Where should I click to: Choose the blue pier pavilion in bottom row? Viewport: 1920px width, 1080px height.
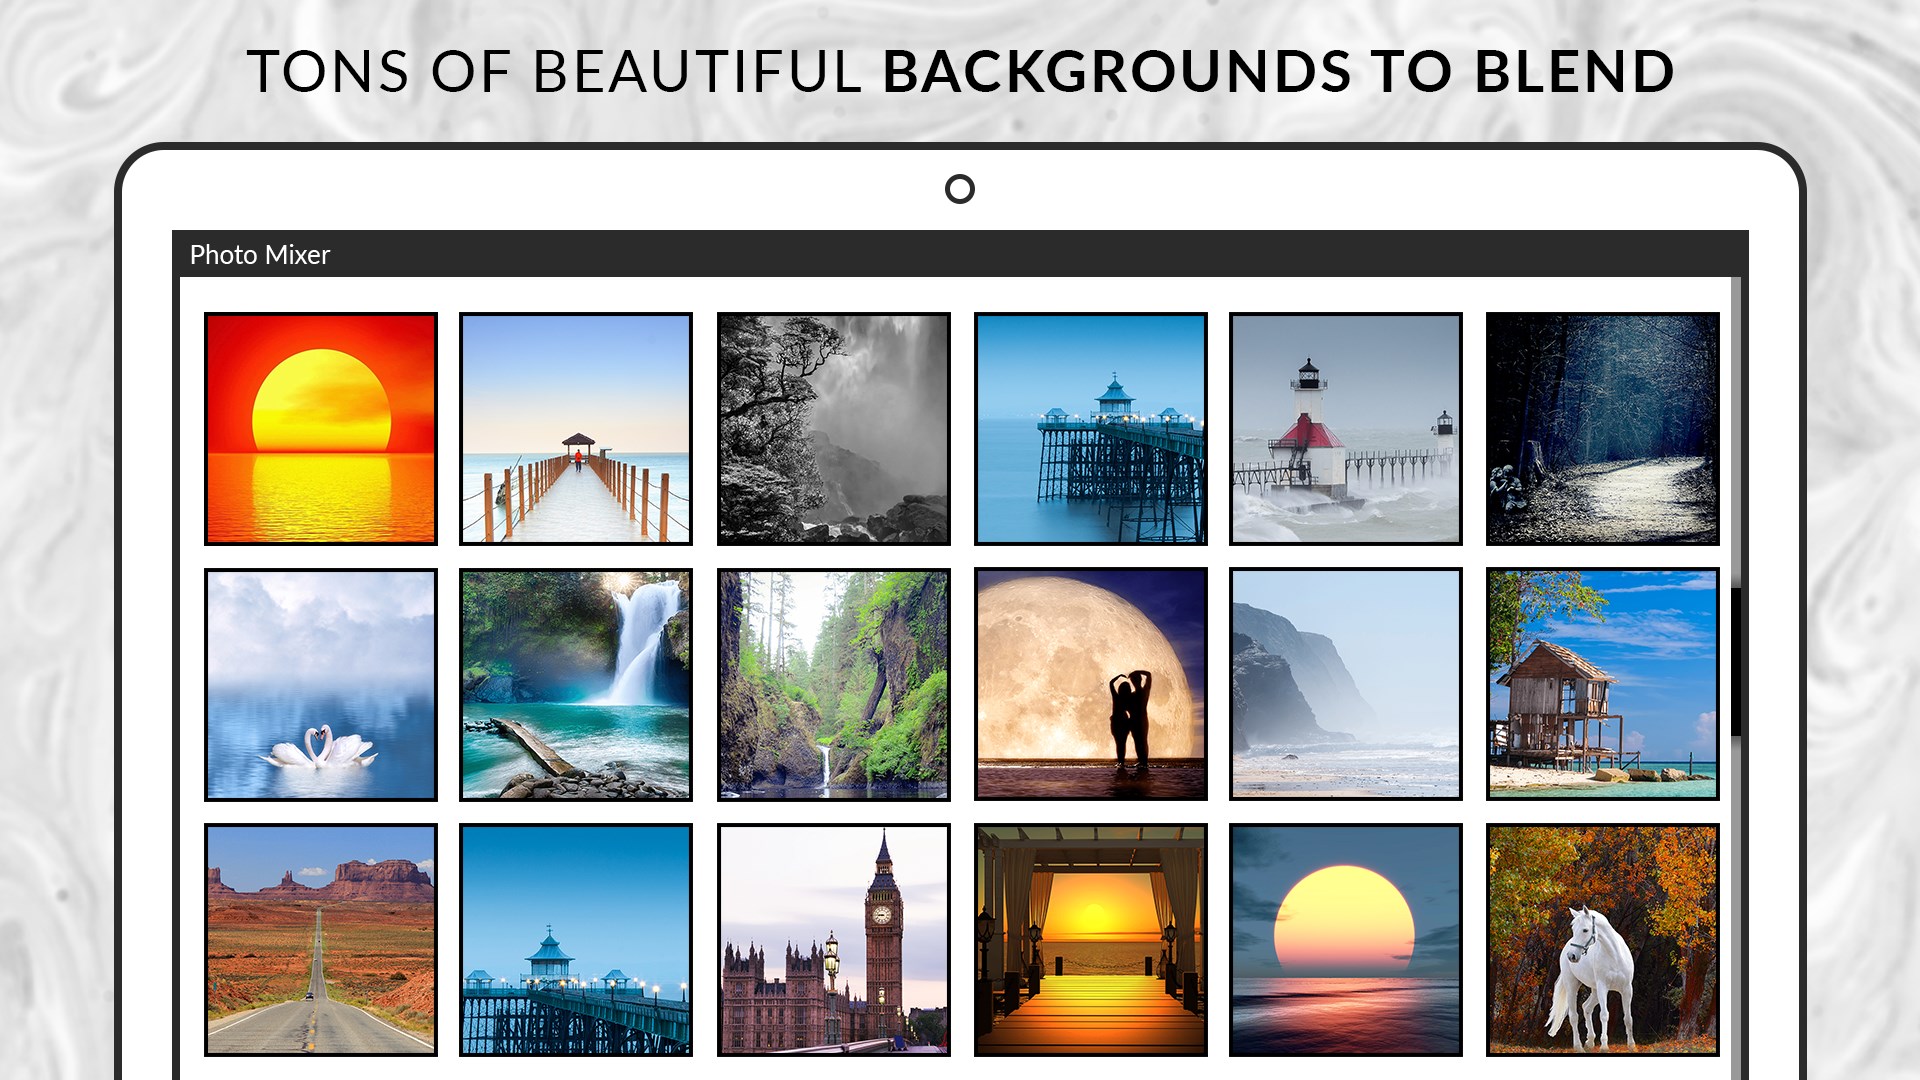576,940
